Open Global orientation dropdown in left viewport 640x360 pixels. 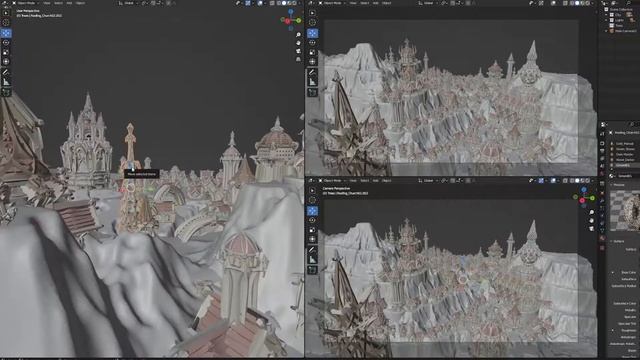[x=129, y=3]
